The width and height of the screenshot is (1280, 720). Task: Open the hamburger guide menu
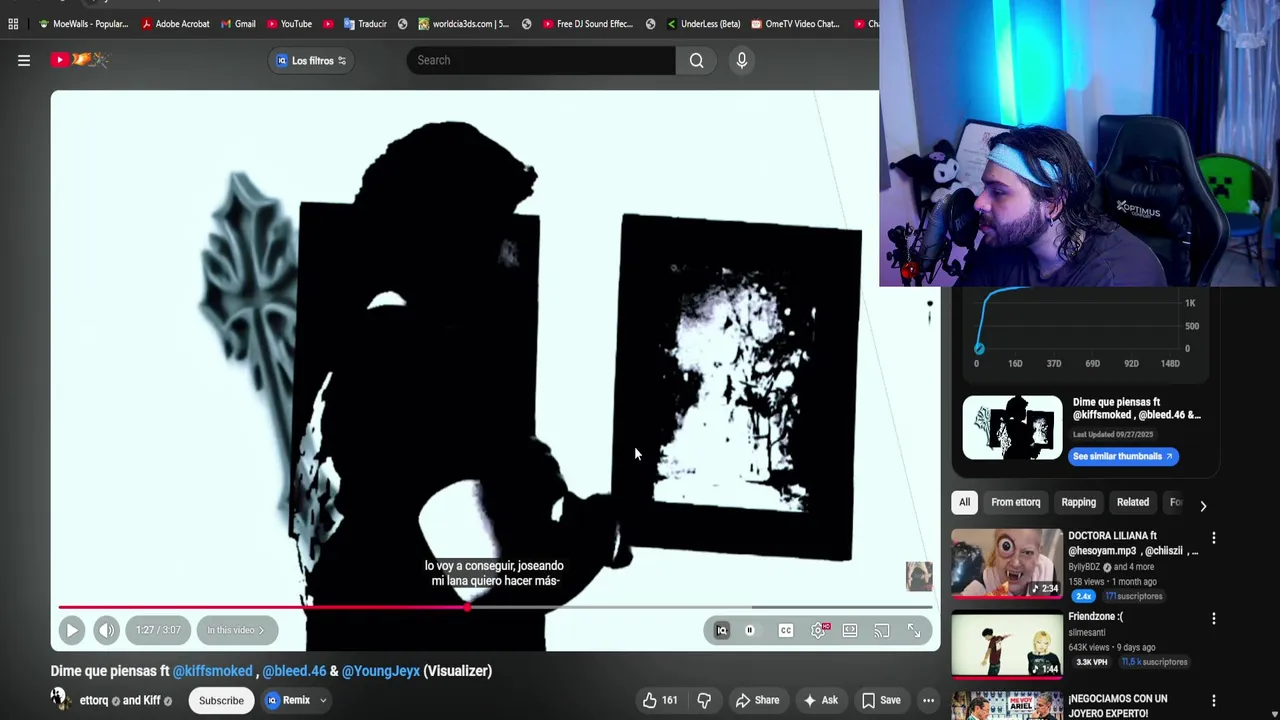[24, 60]
